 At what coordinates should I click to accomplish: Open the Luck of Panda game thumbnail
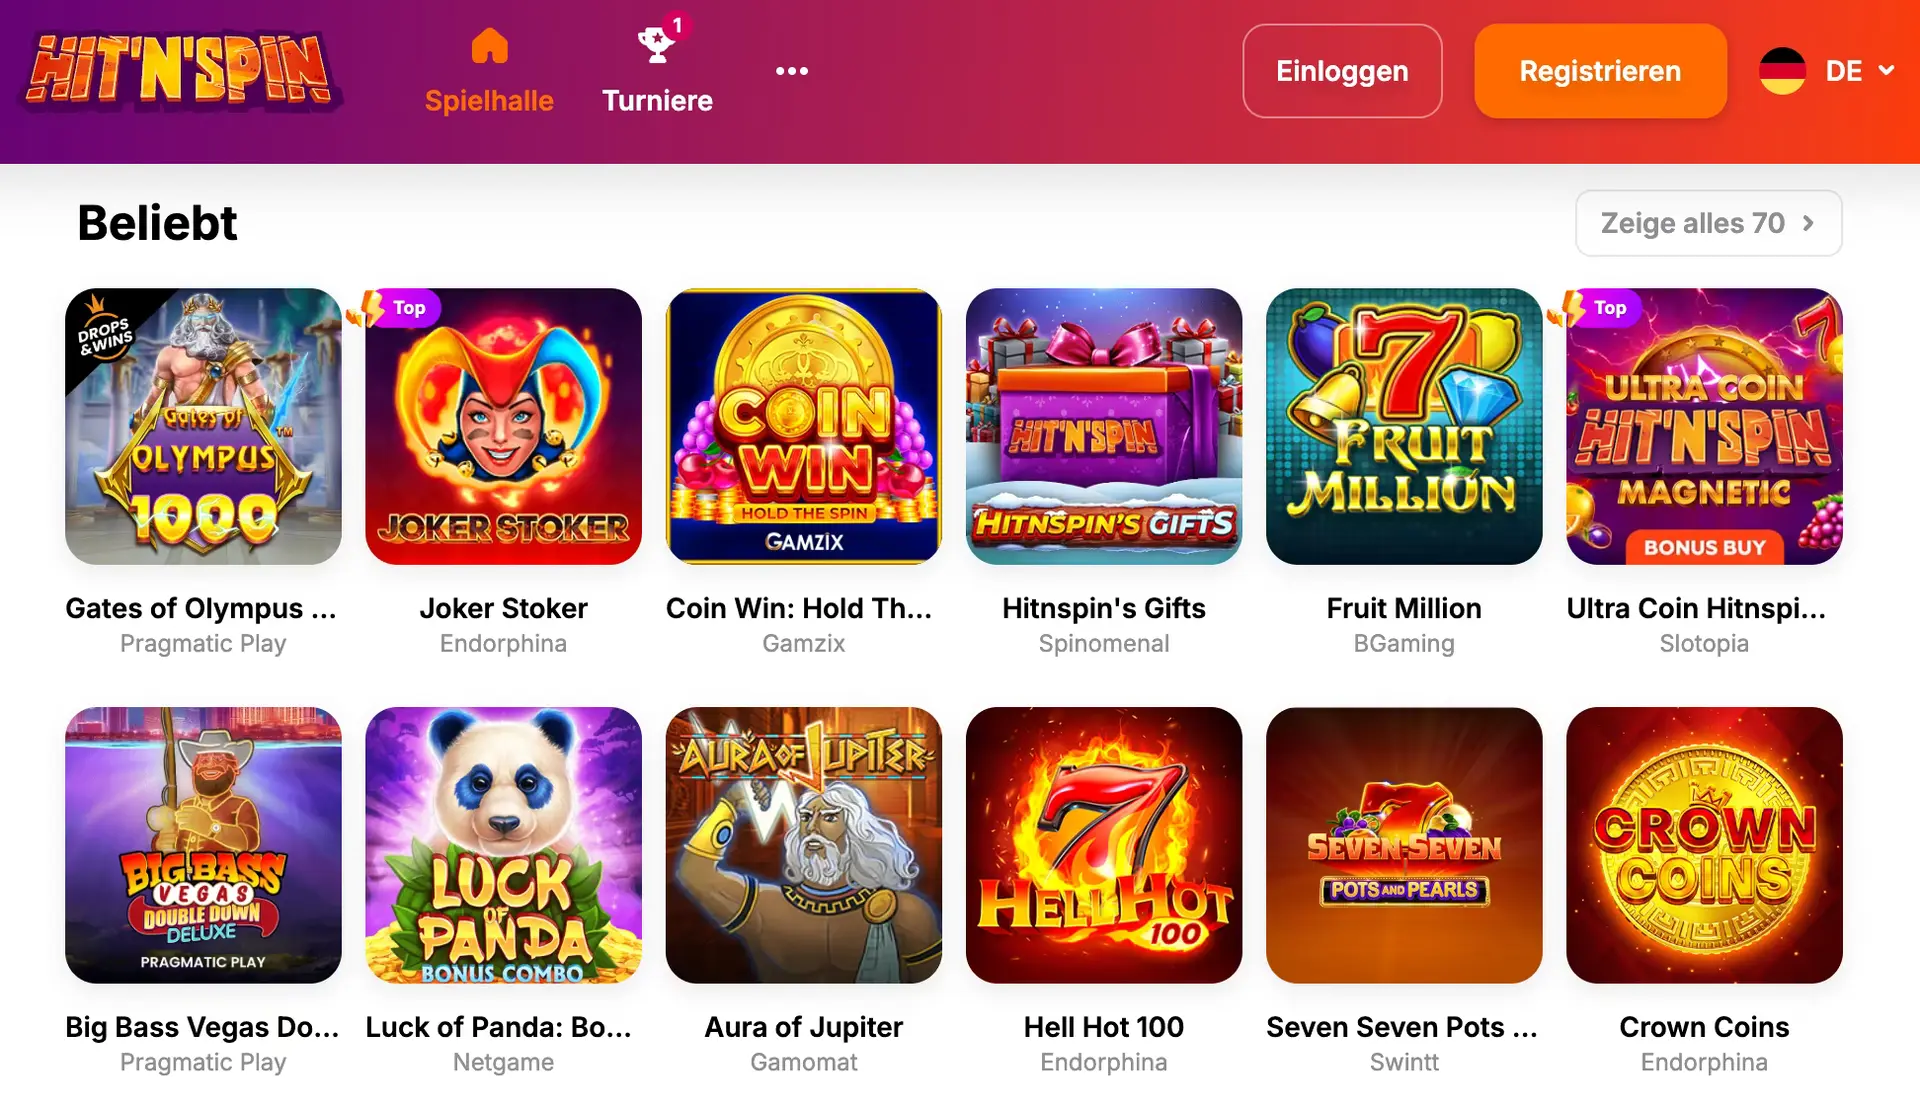(504, 845)
